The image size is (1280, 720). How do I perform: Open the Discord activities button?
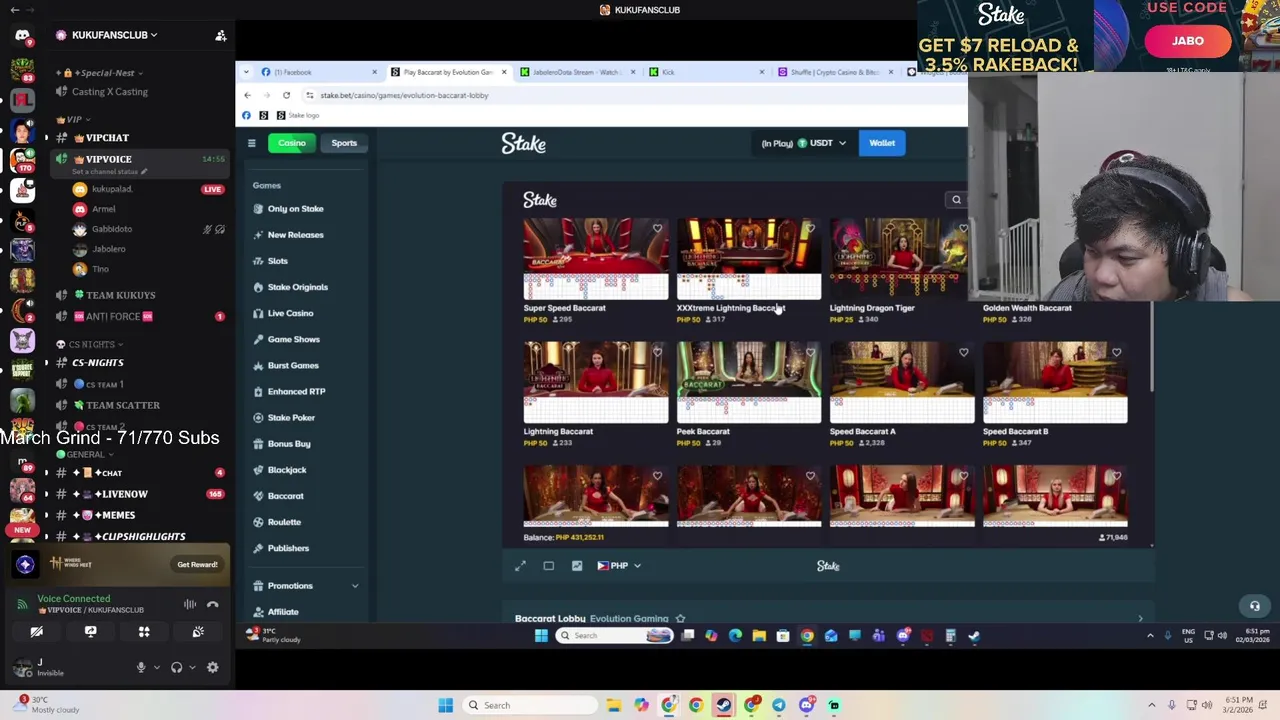144,632
